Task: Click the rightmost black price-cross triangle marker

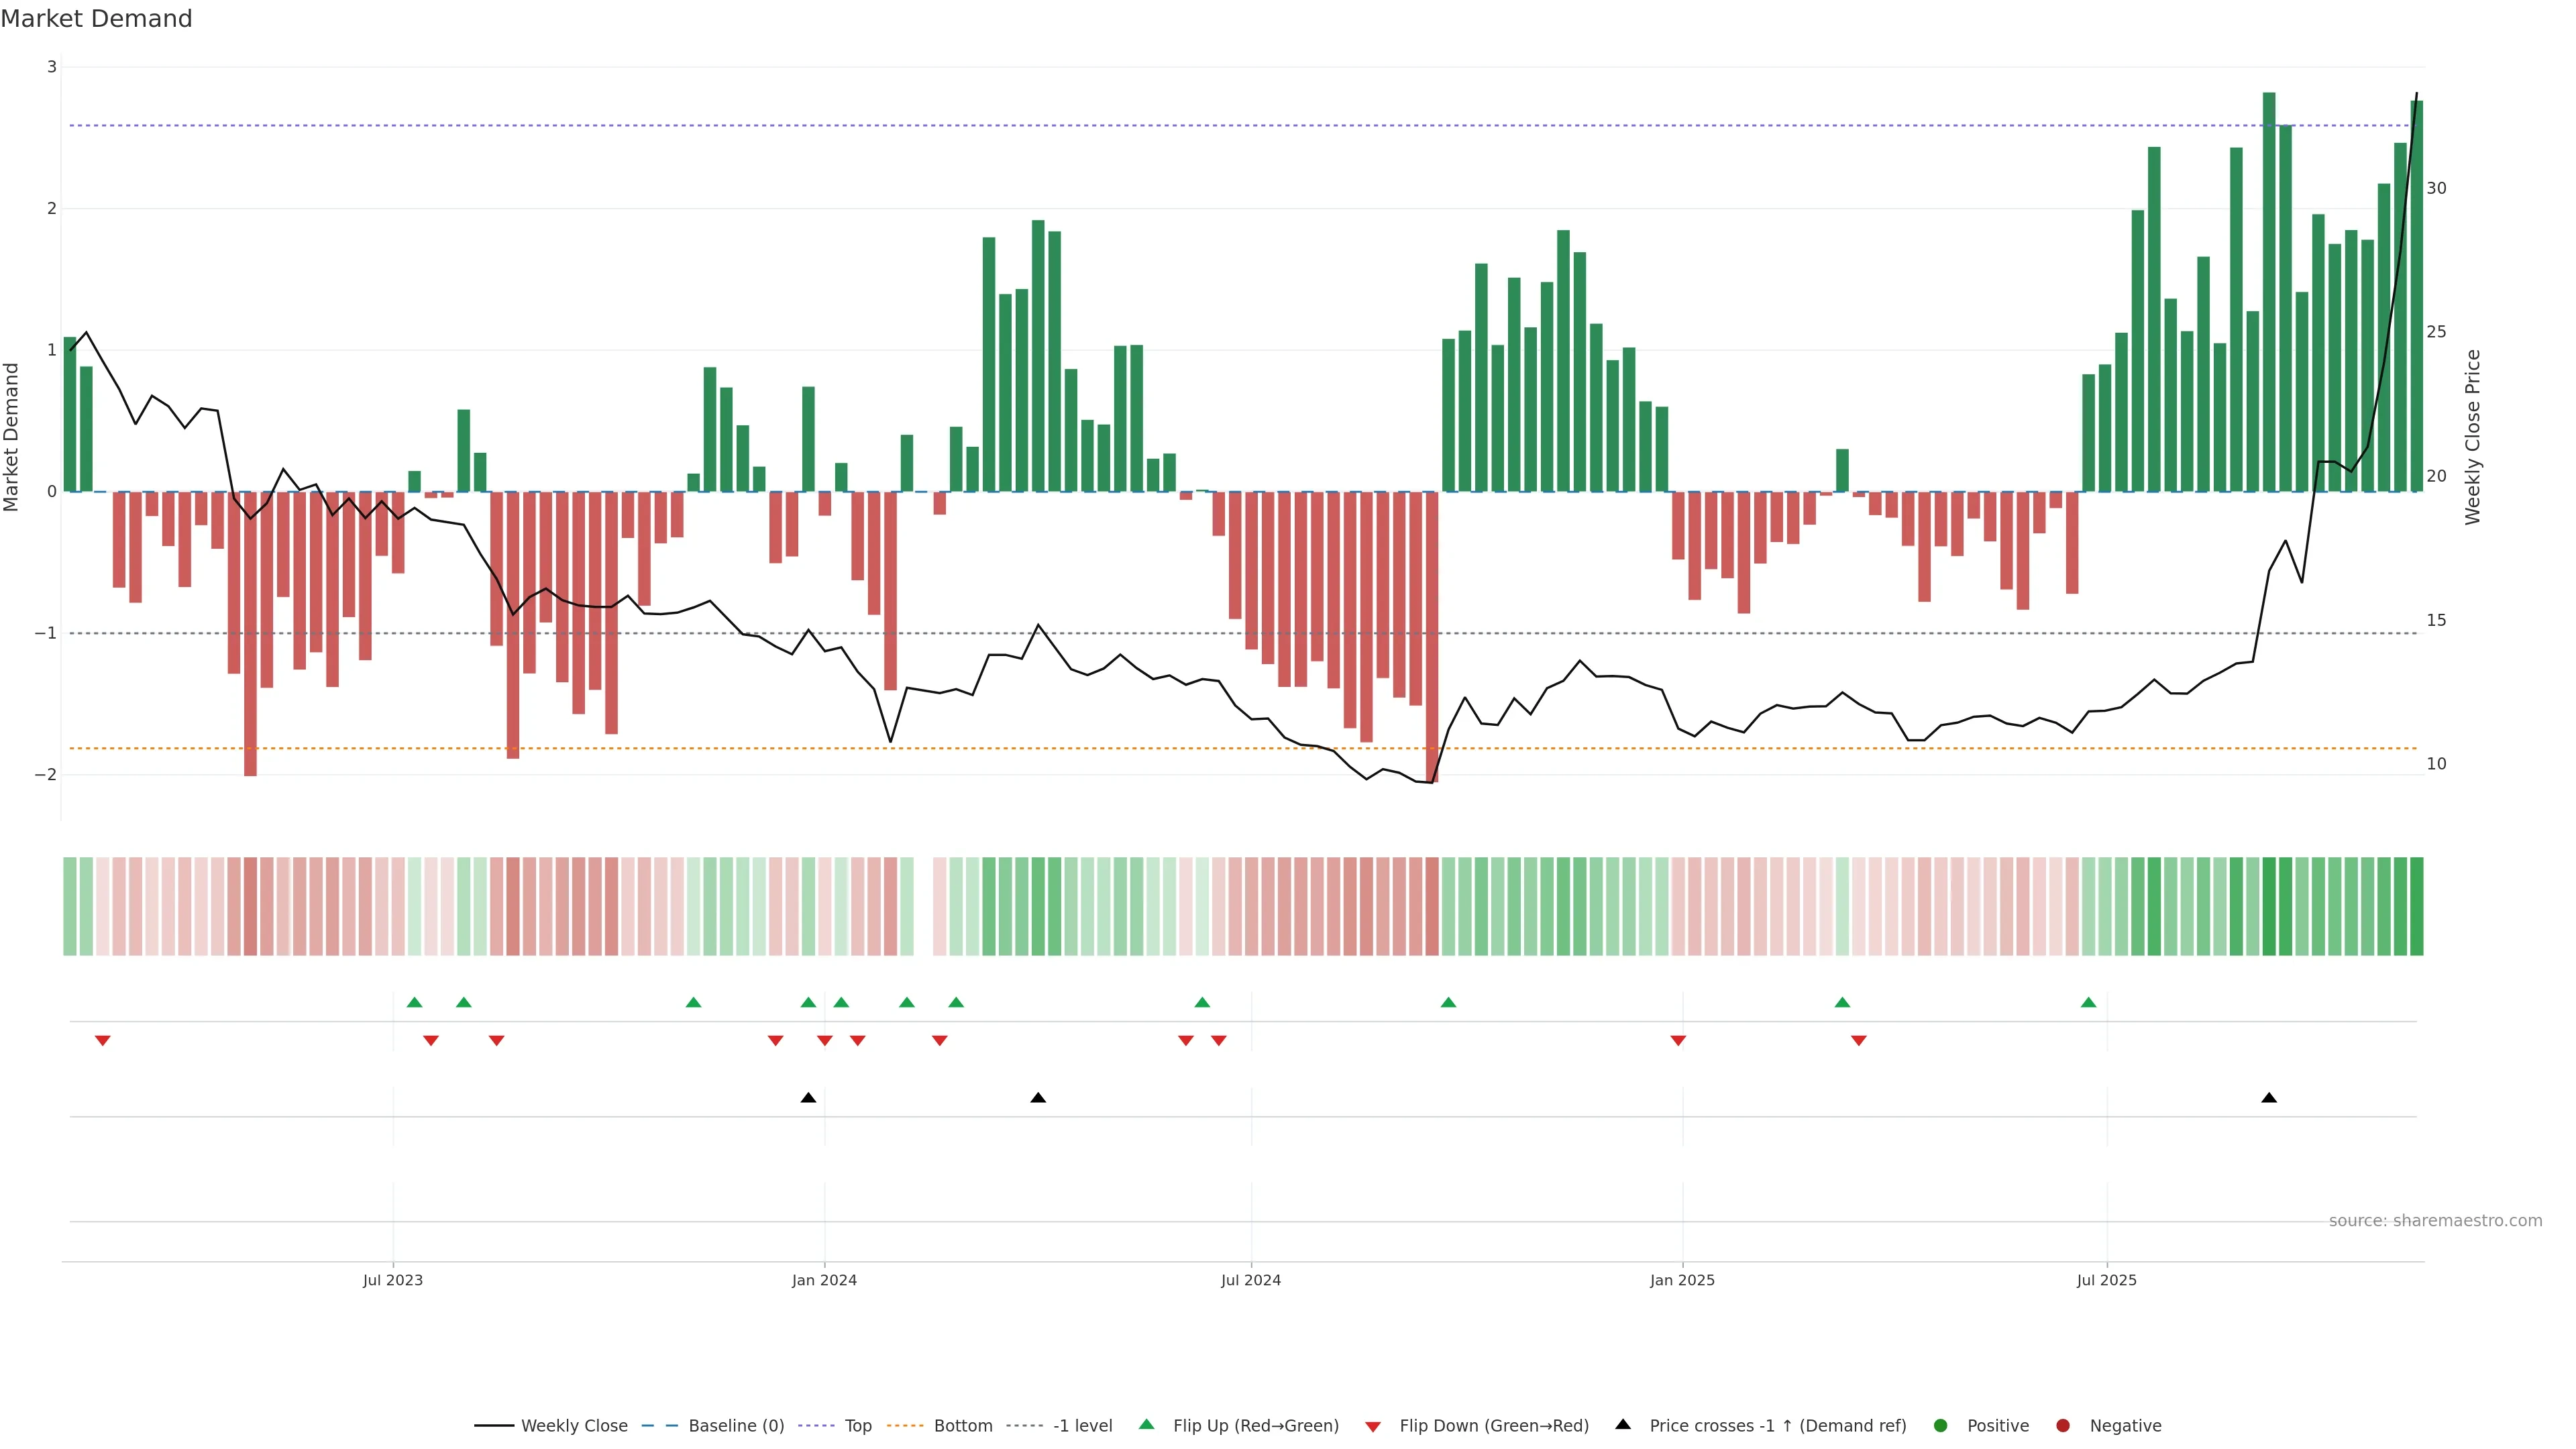Action: [2269, 1098]
